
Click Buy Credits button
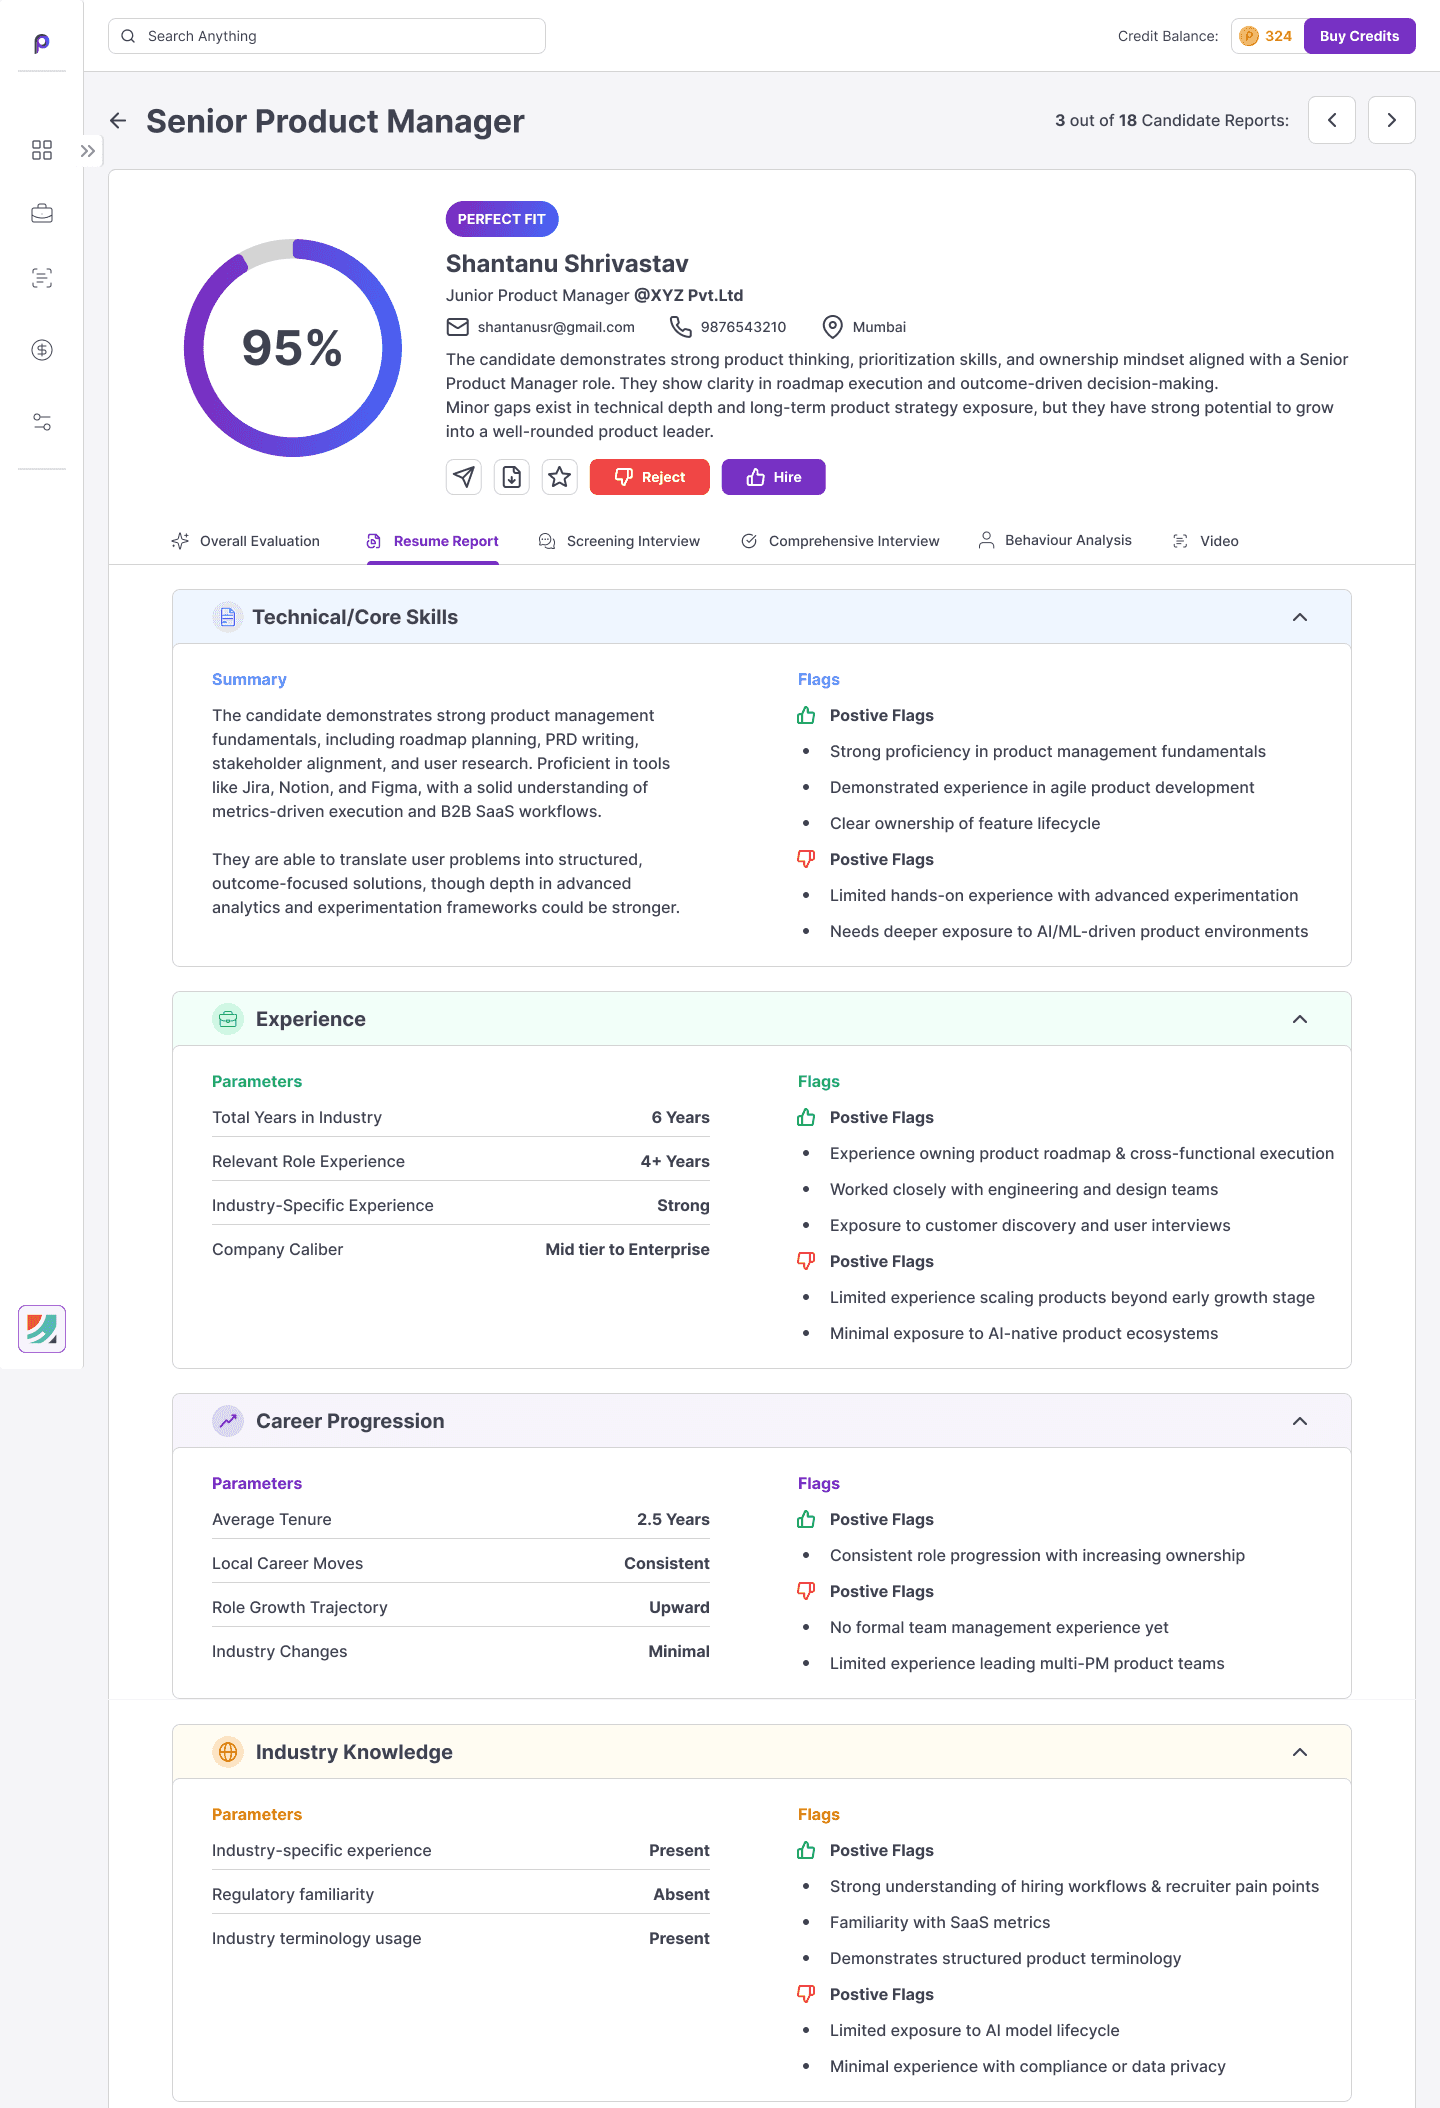1359,36
